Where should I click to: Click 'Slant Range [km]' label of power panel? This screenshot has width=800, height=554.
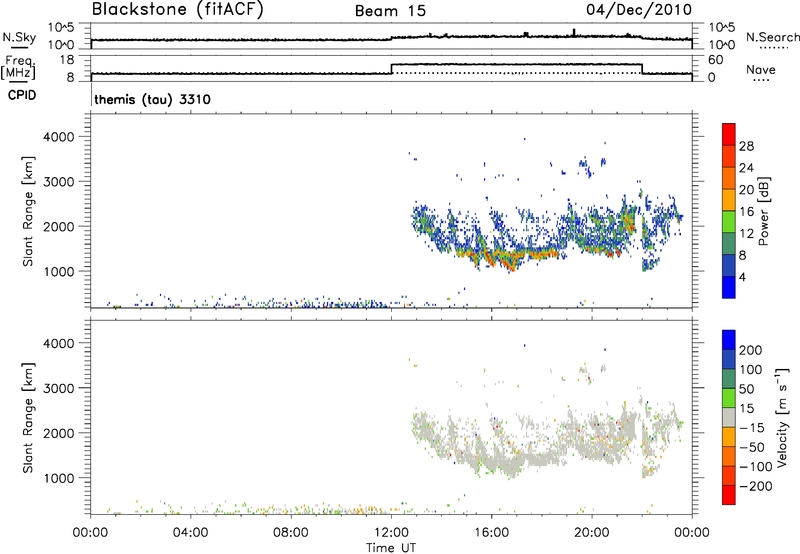tap(28, 211)
